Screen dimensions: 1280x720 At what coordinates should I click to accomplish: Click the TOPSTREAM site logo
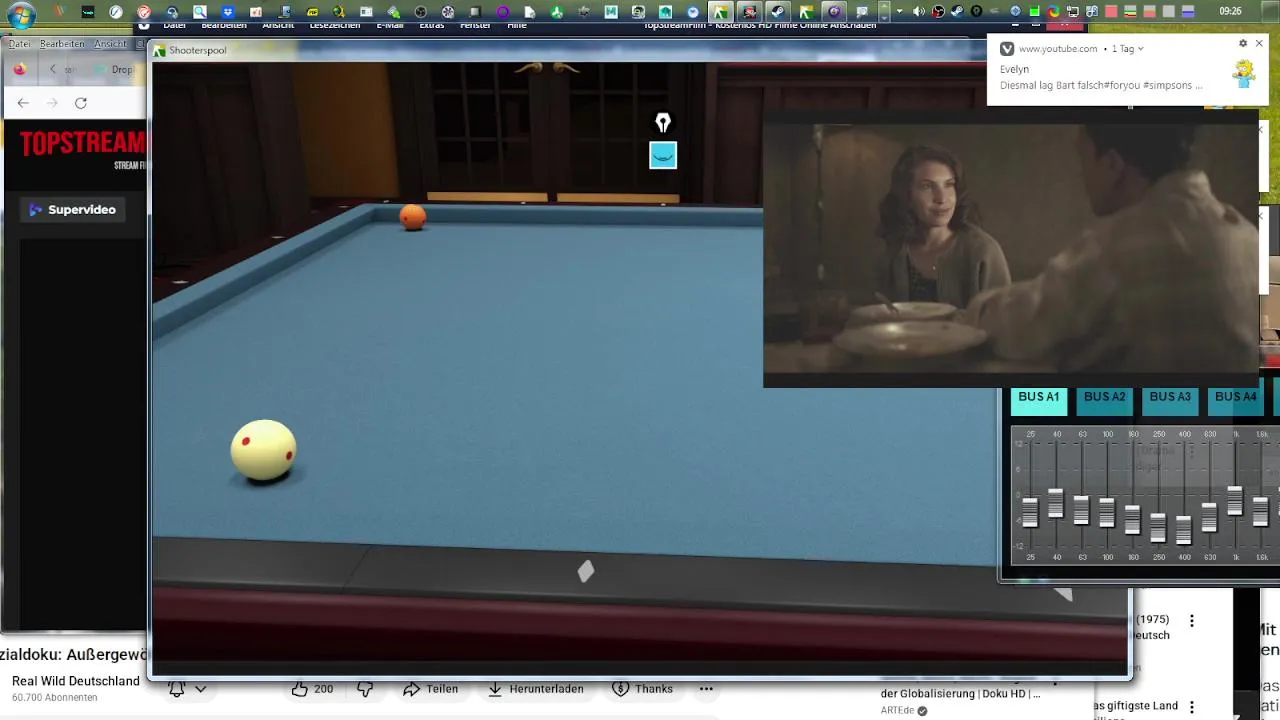(x=83, y=143)
